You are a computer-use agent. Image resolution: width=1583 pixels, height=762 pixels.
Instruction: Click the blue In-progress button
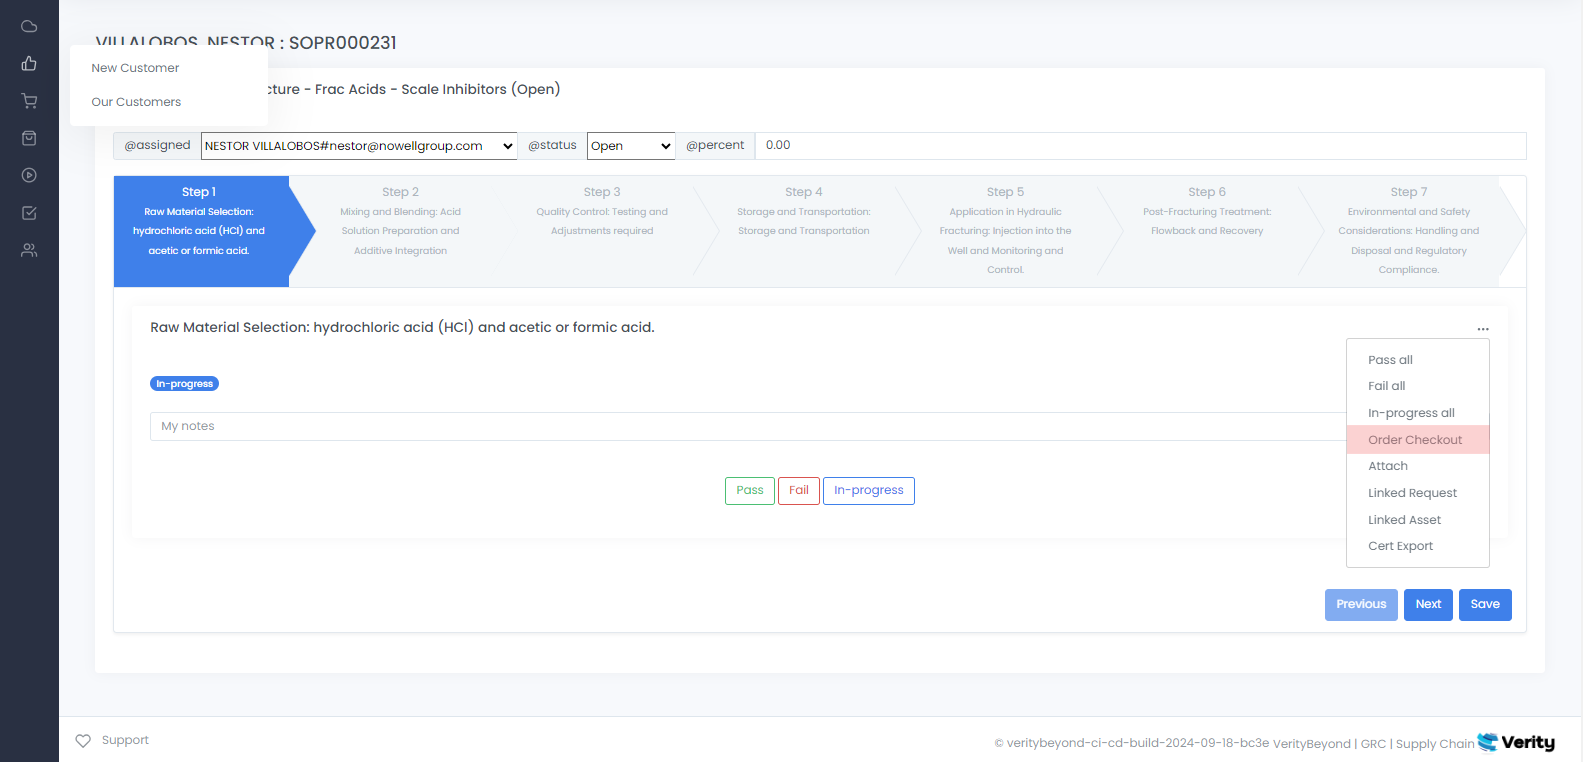pyautogui.click(x=869, y=491)
